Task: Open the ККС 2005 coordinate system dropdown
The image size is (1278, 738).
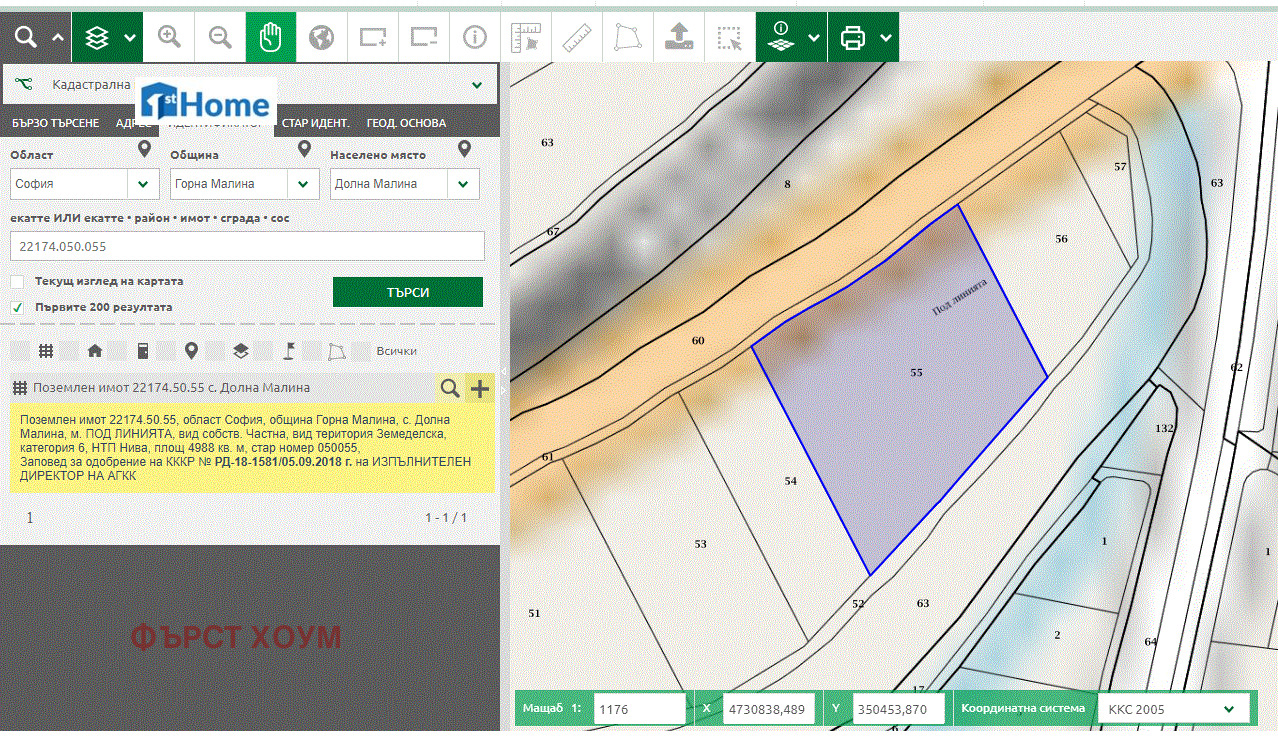Action: tap(1173, 709)
